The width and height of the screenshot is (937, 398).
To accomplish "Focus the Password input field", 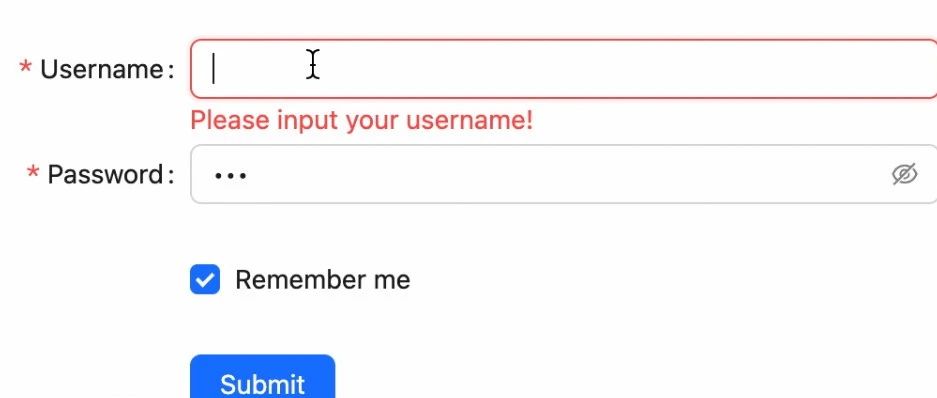I will [564, 174].
